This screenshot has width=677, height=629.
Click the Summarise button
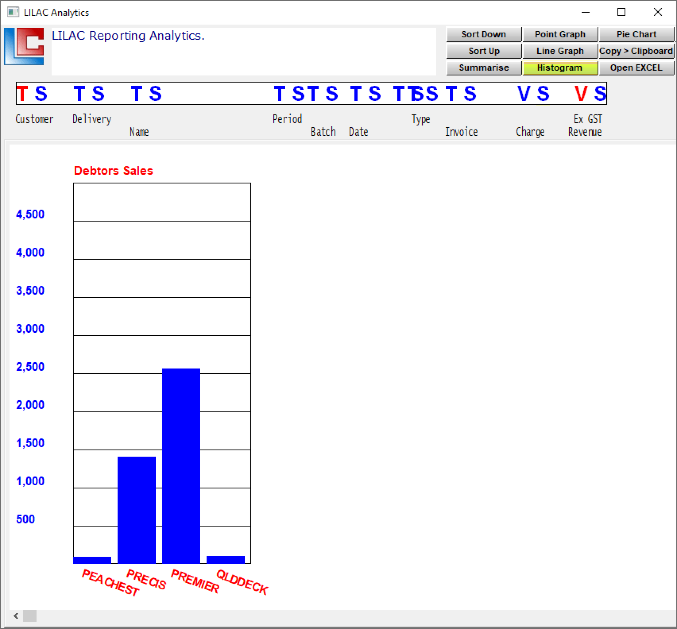click(484, 68)
